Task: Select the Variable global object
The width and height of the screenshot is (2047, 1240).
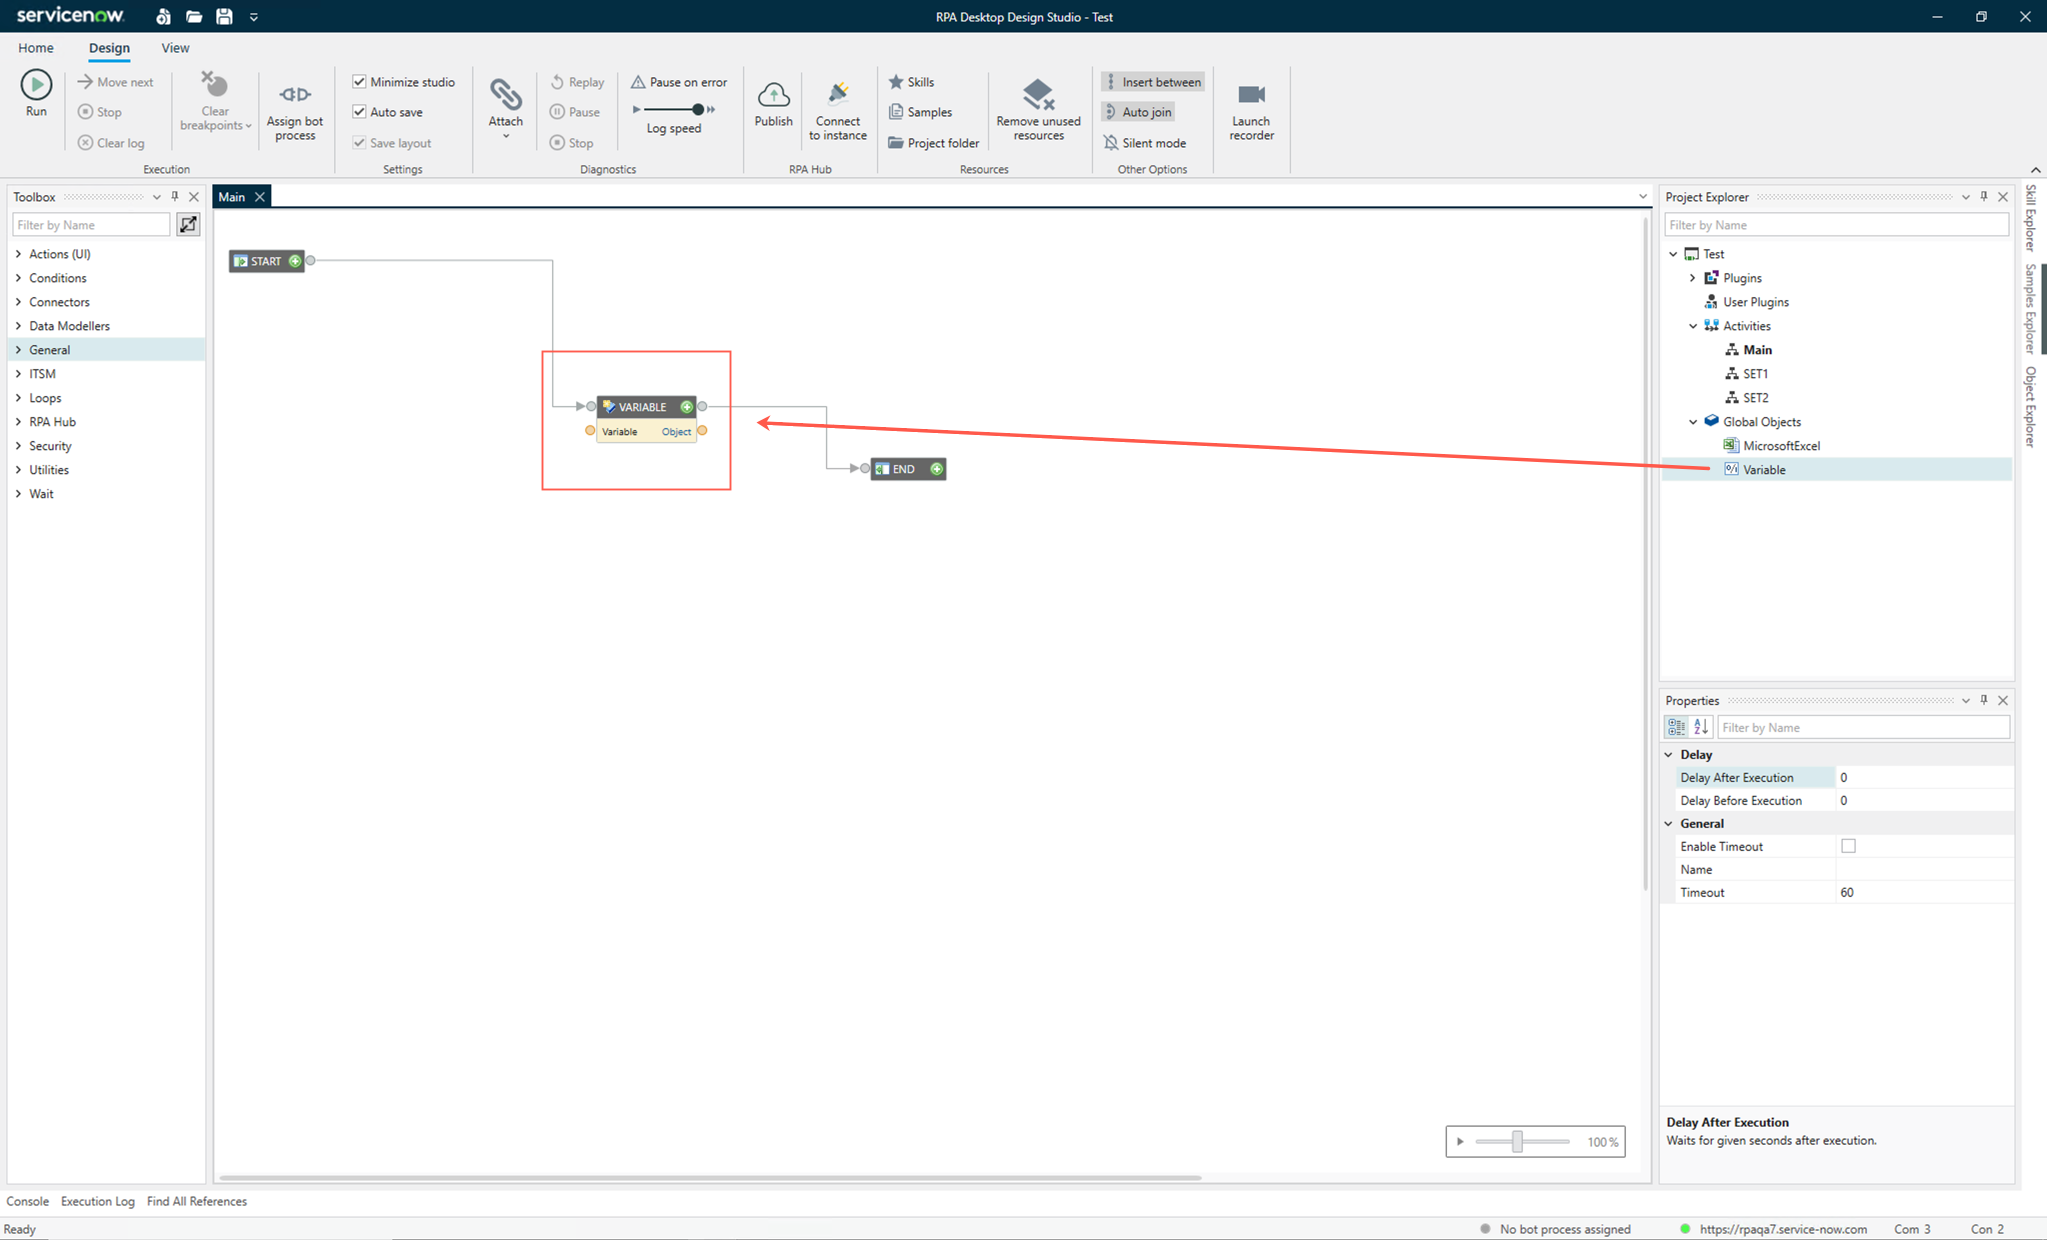Action: click(1764, 470)
